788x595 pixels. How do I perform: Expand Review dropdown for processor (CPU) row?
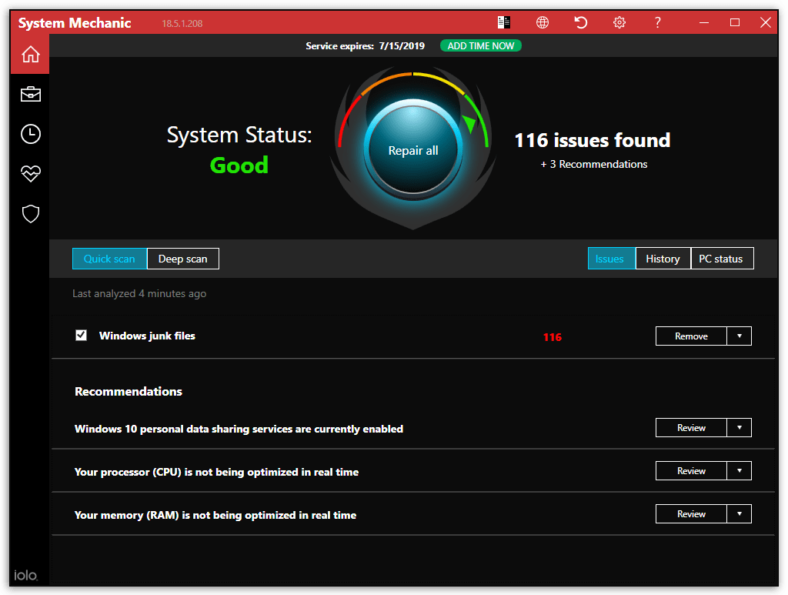tap(739, 471)
